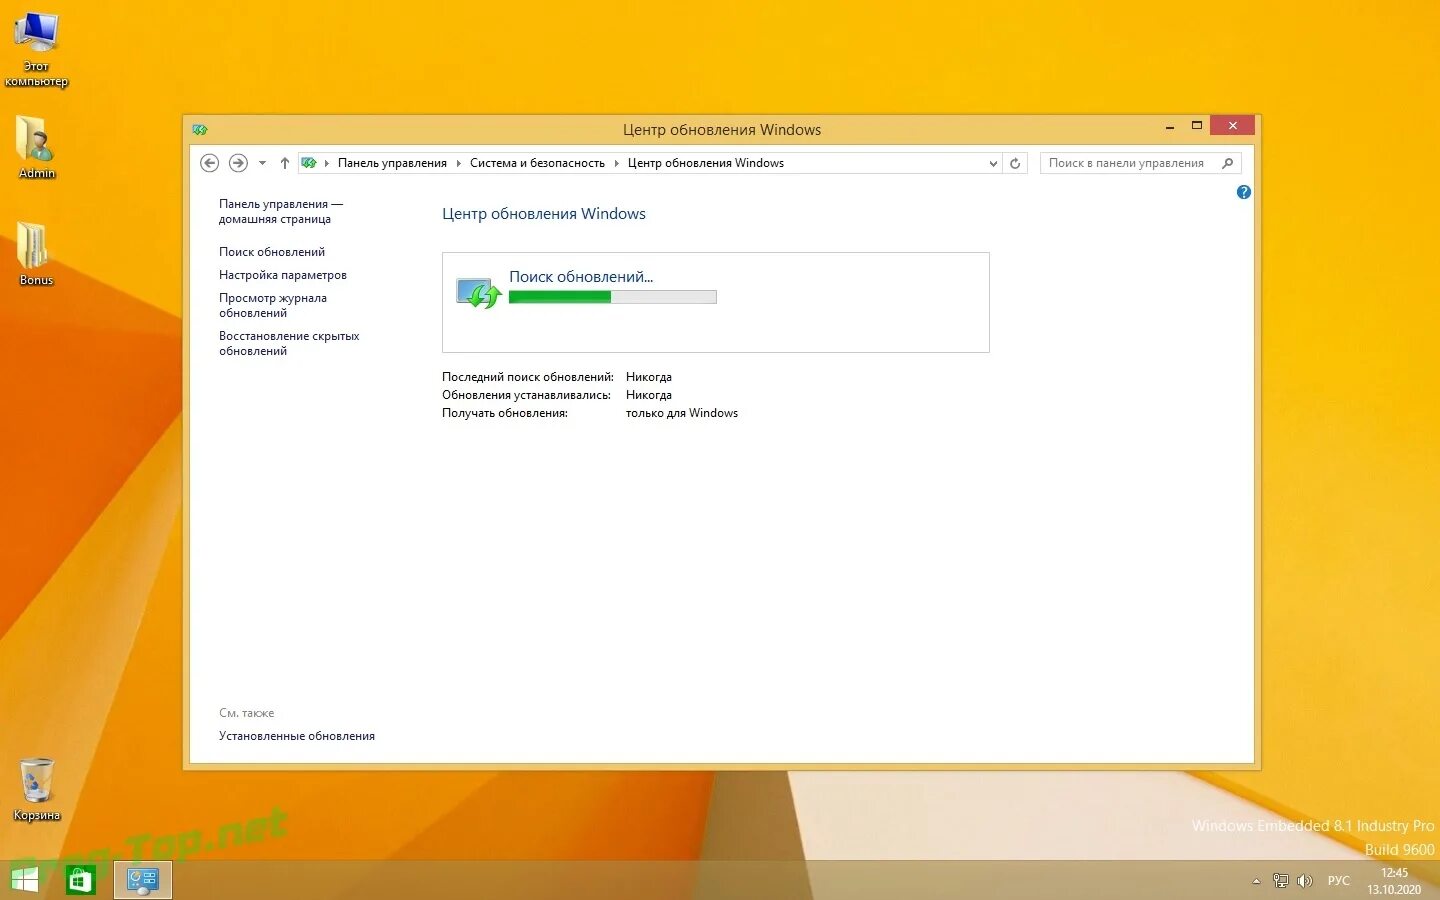The image size is (1440, 900).
Task: Click the green search progress bar
Action: 613,297
